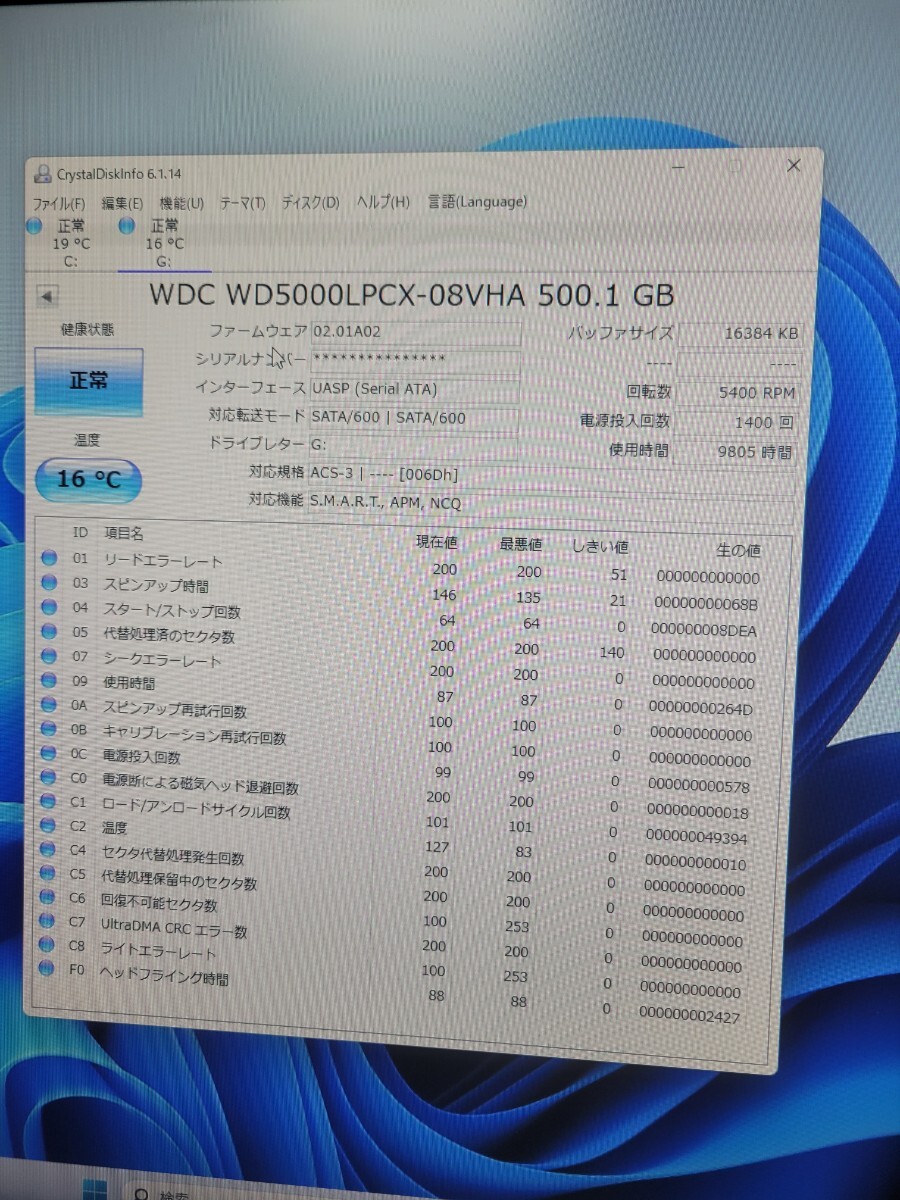The height and width of the screenshot is (1200, 900).
Task: Click the status circle of drive G:
Action: 128,225
